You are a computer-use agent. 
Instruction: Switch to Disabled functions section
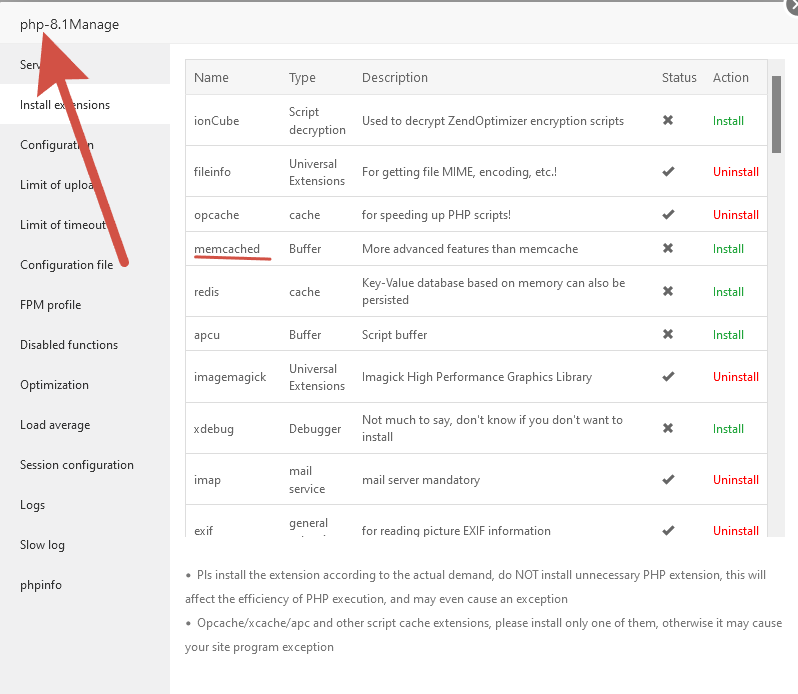[x=69, y=345]
